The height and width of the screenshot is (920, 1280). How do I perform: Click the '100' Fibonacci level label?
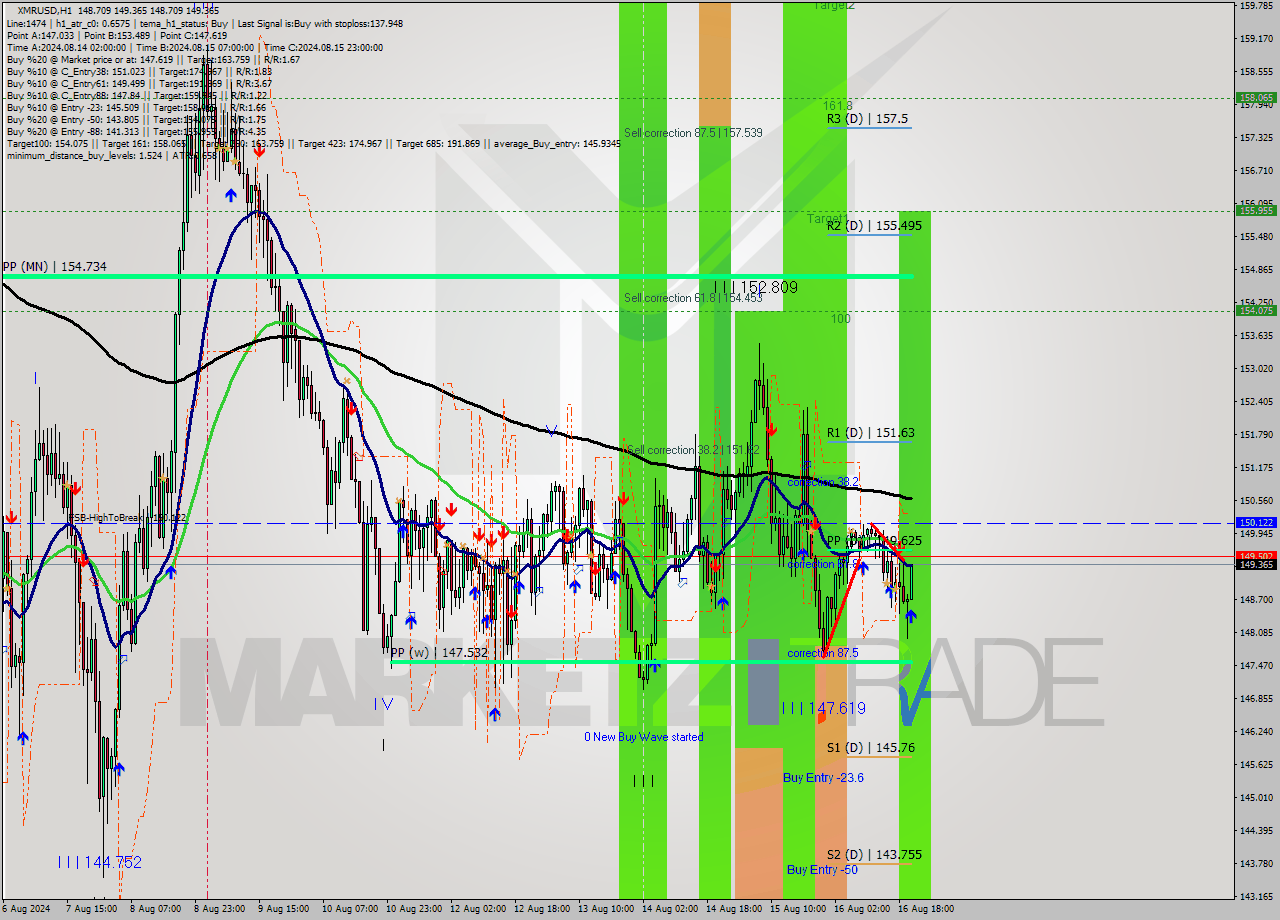pyautogui.click(x=841, y=318)
